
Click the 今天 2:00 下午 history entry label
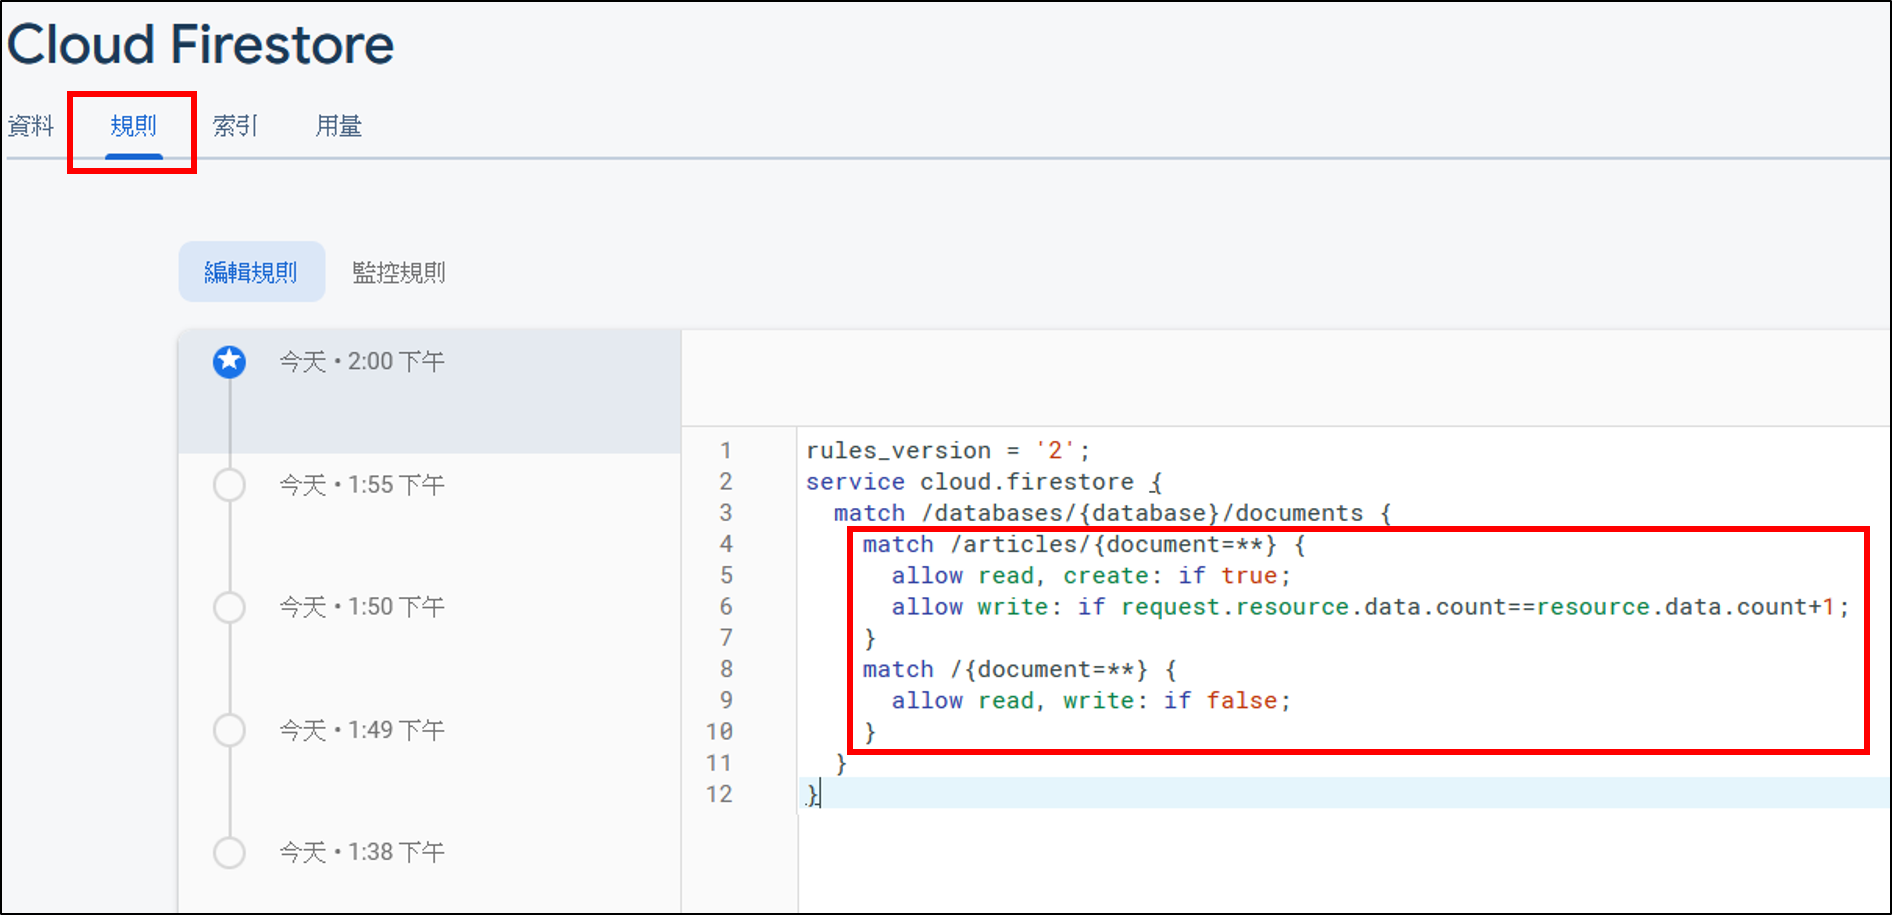click(x=361, y=362)
